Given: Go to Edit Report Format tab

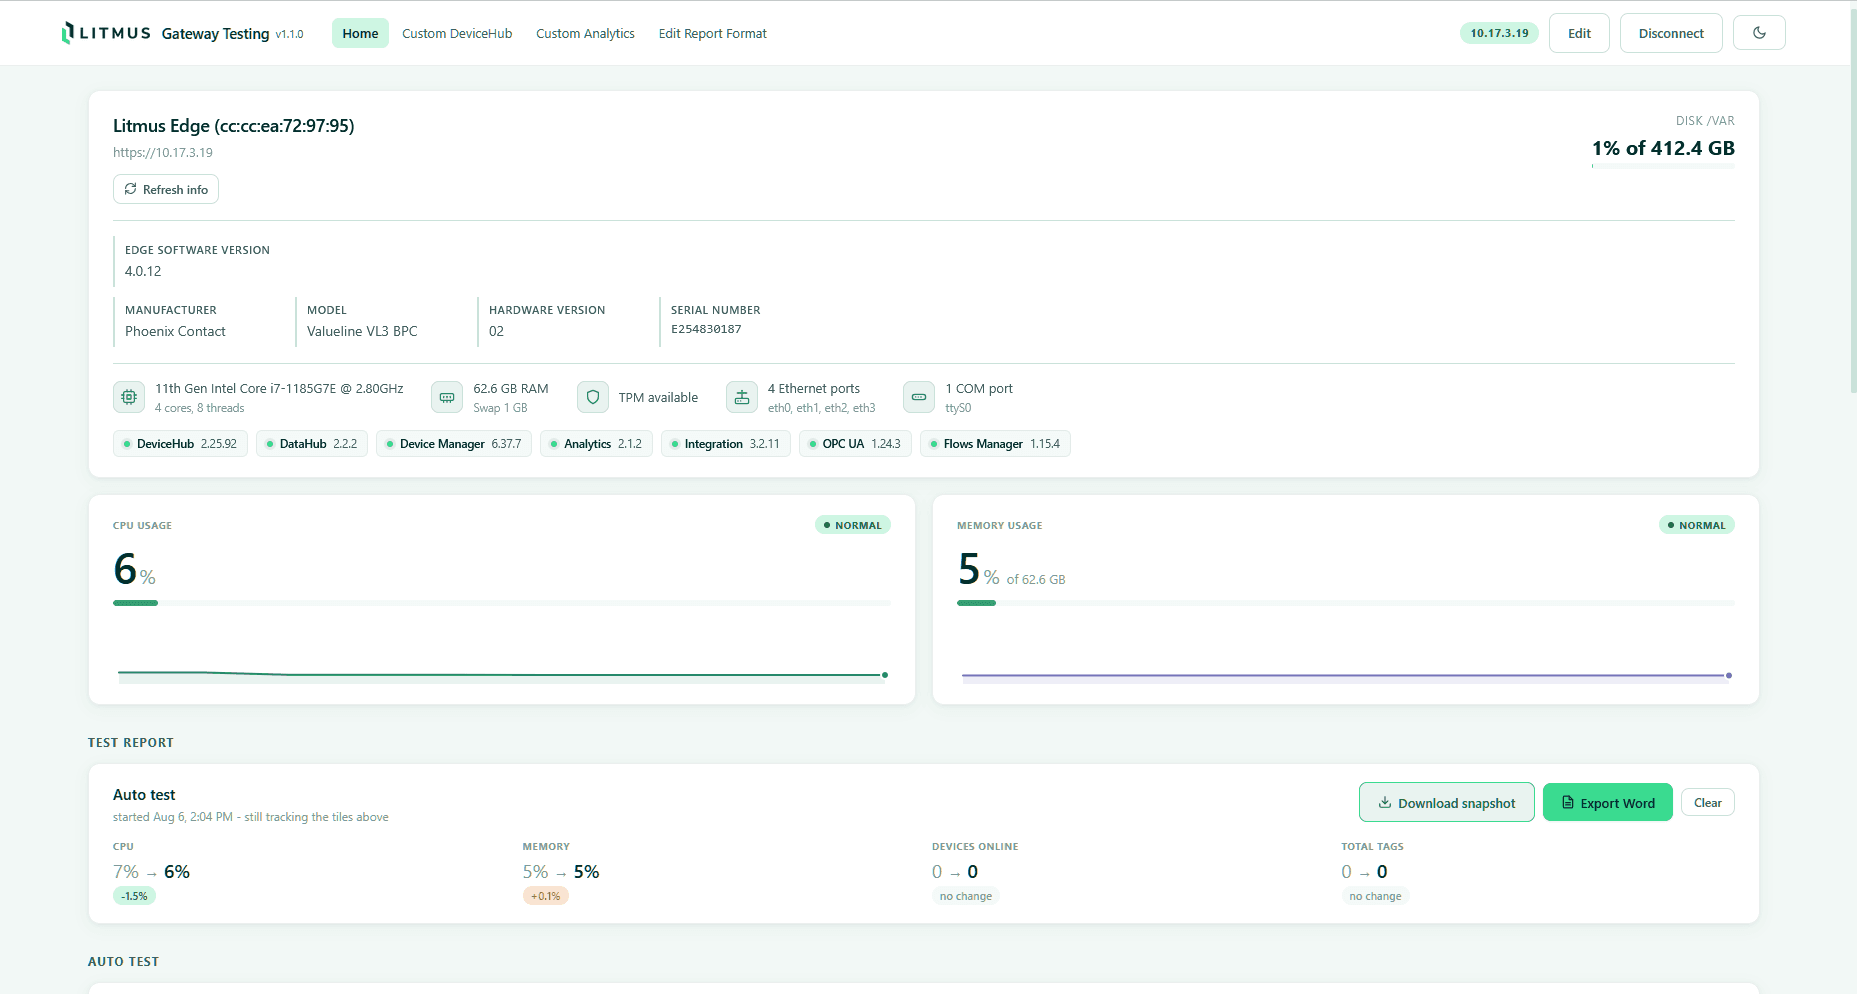Looking at the screenshot, I should (x=712, y=33).
